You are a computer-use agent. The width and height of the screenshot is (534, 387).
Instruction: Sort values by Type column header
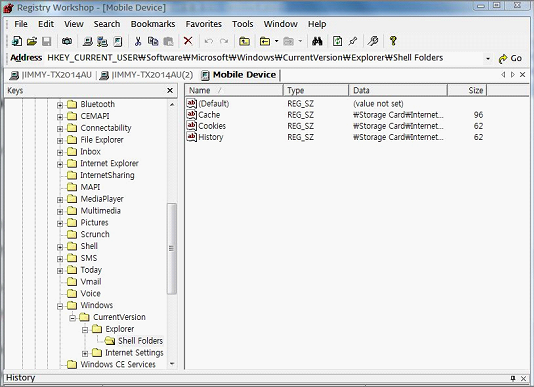click(x=316, y=90)
